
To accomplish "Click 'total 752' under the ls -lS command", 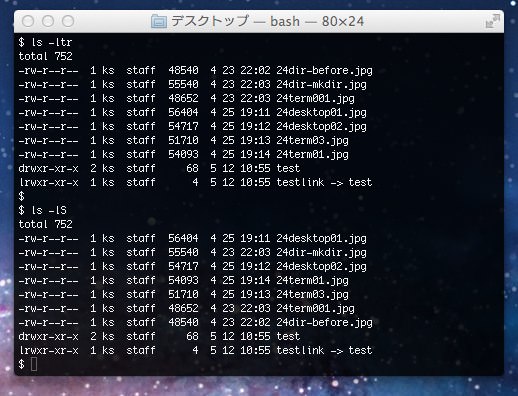I will click(45, 224).
